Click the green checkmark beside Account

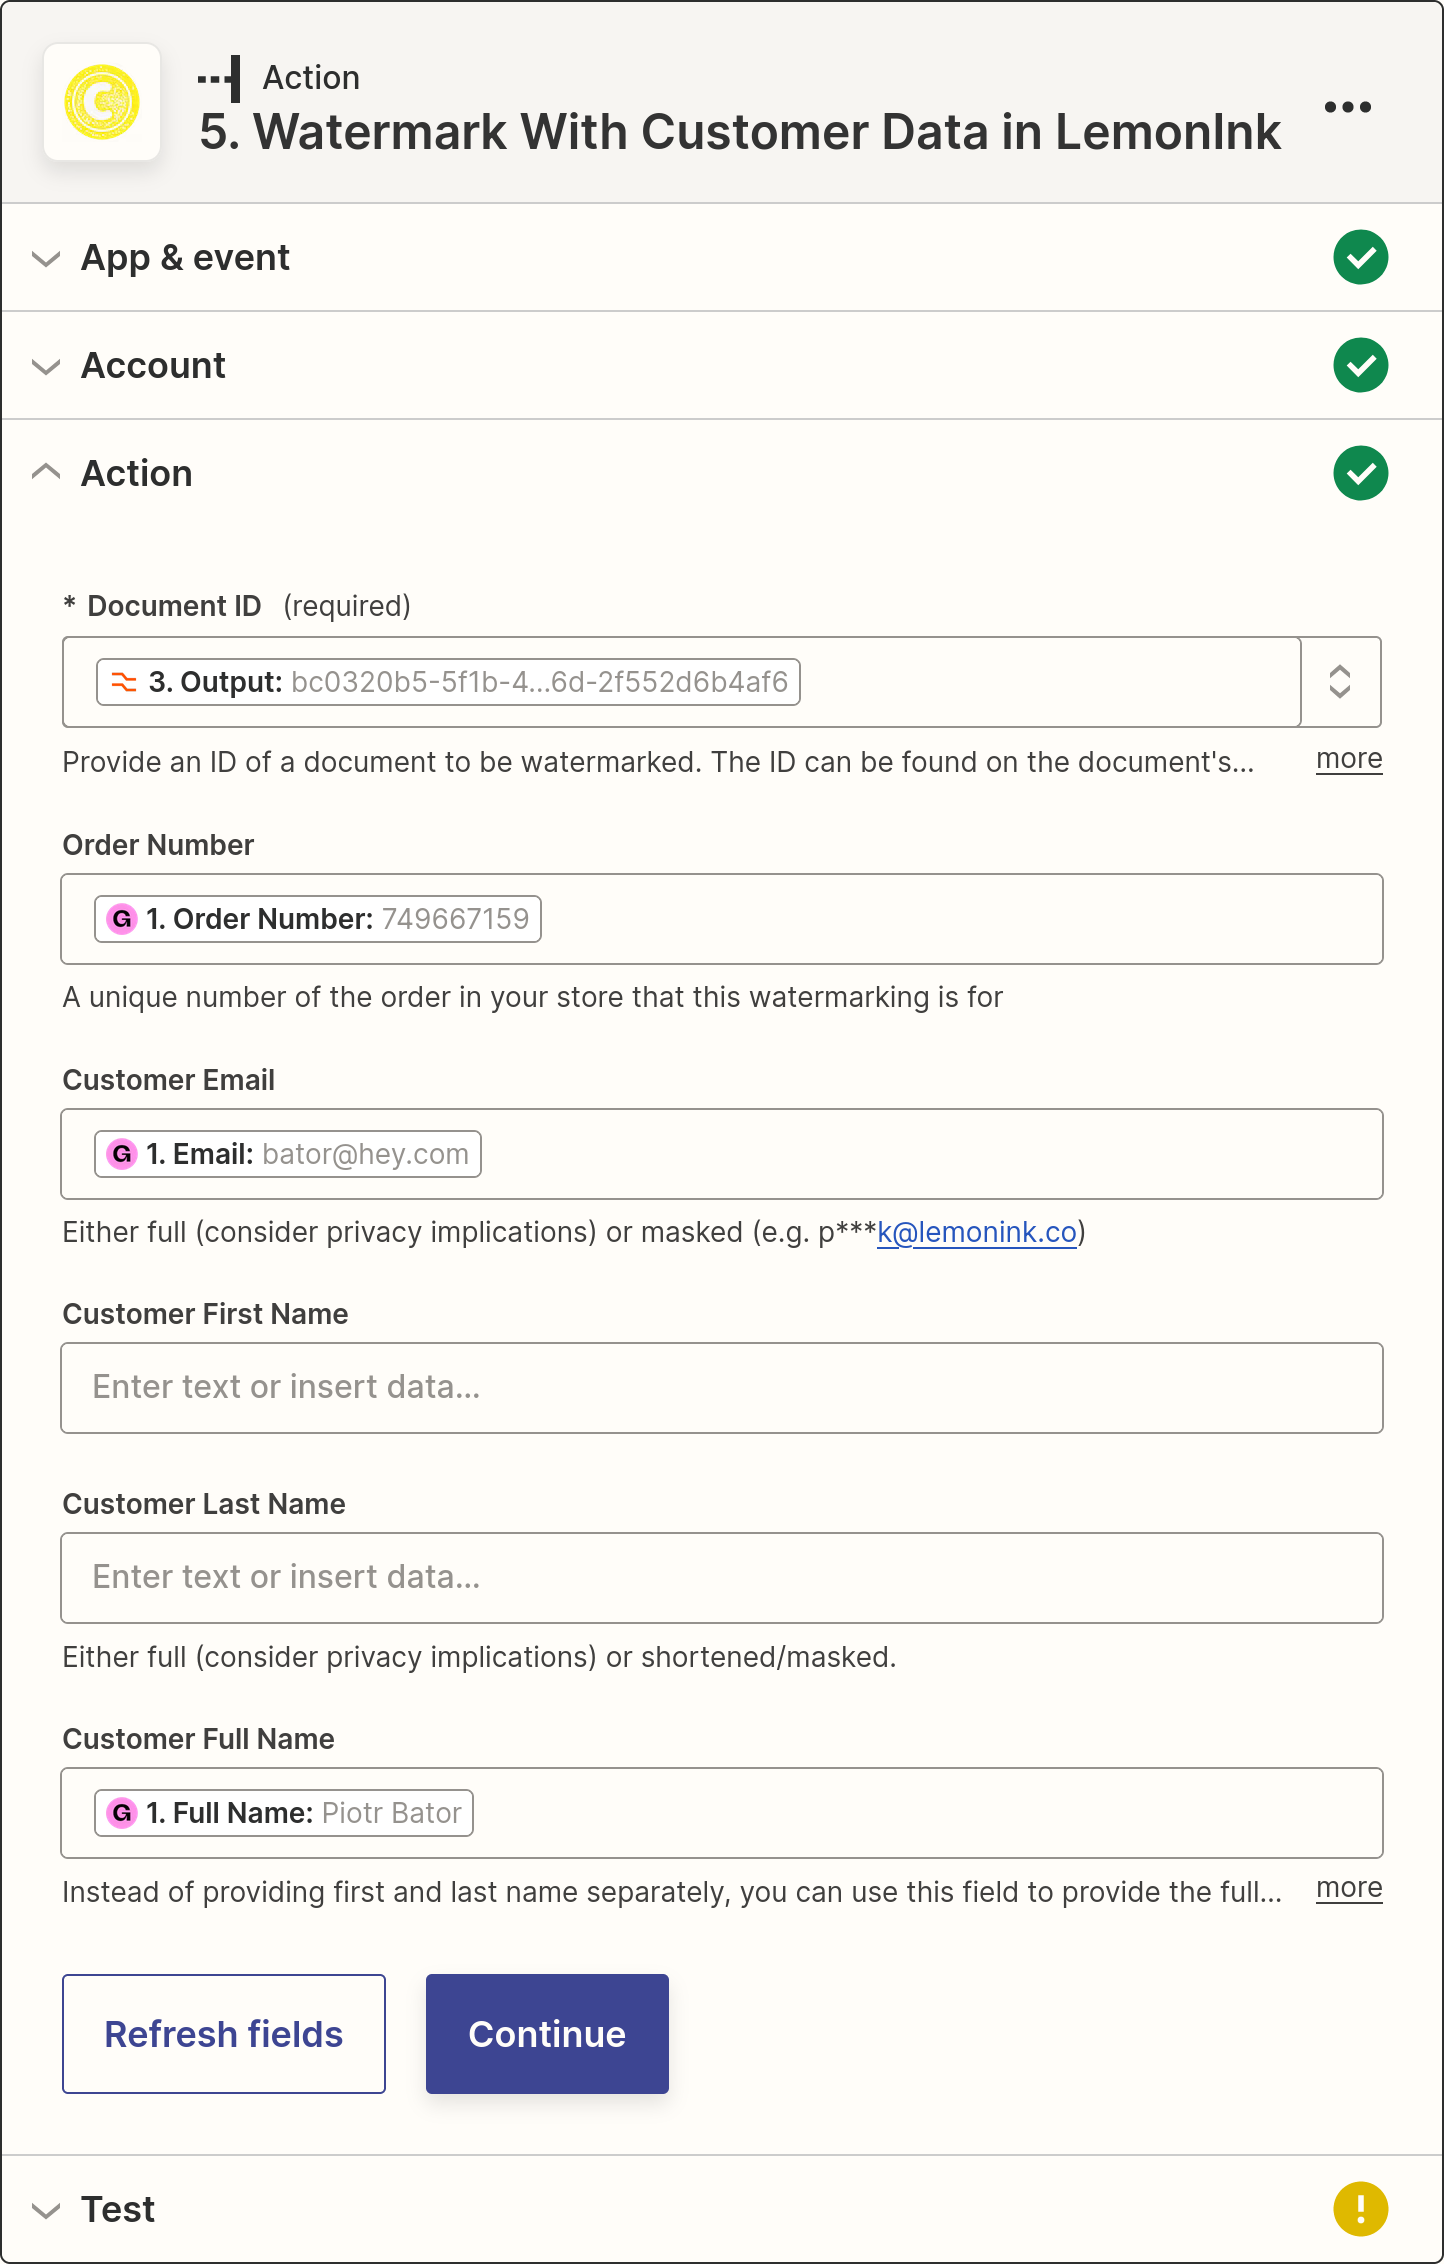coord(1360,365)
